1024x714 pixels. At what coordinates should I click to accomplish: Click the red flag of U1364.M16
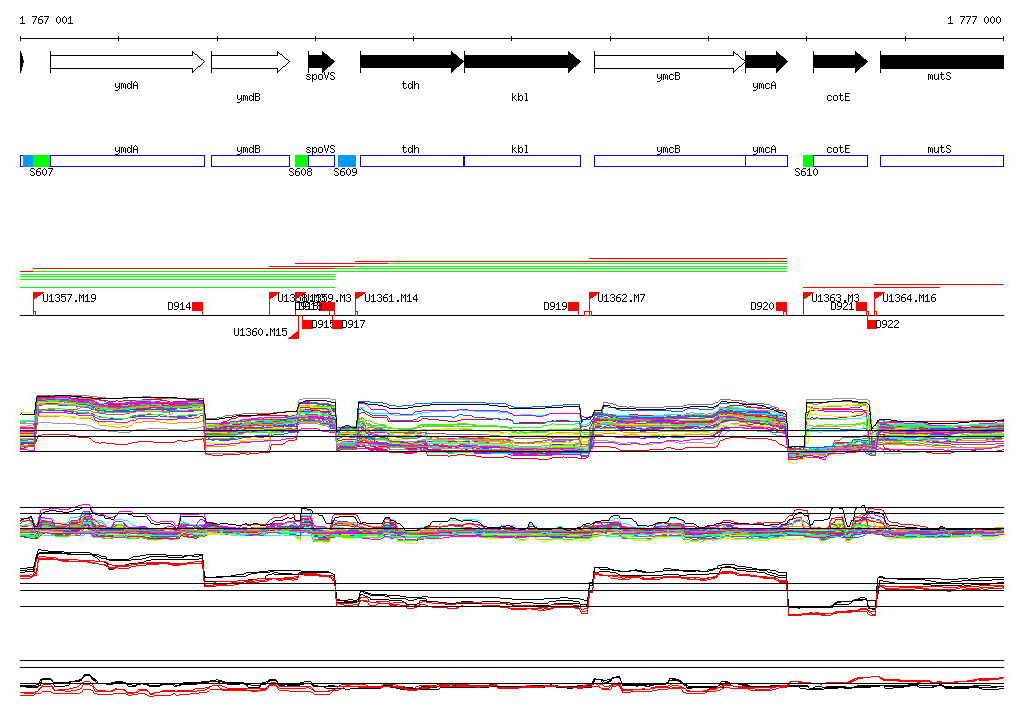(x=879, y=297)
